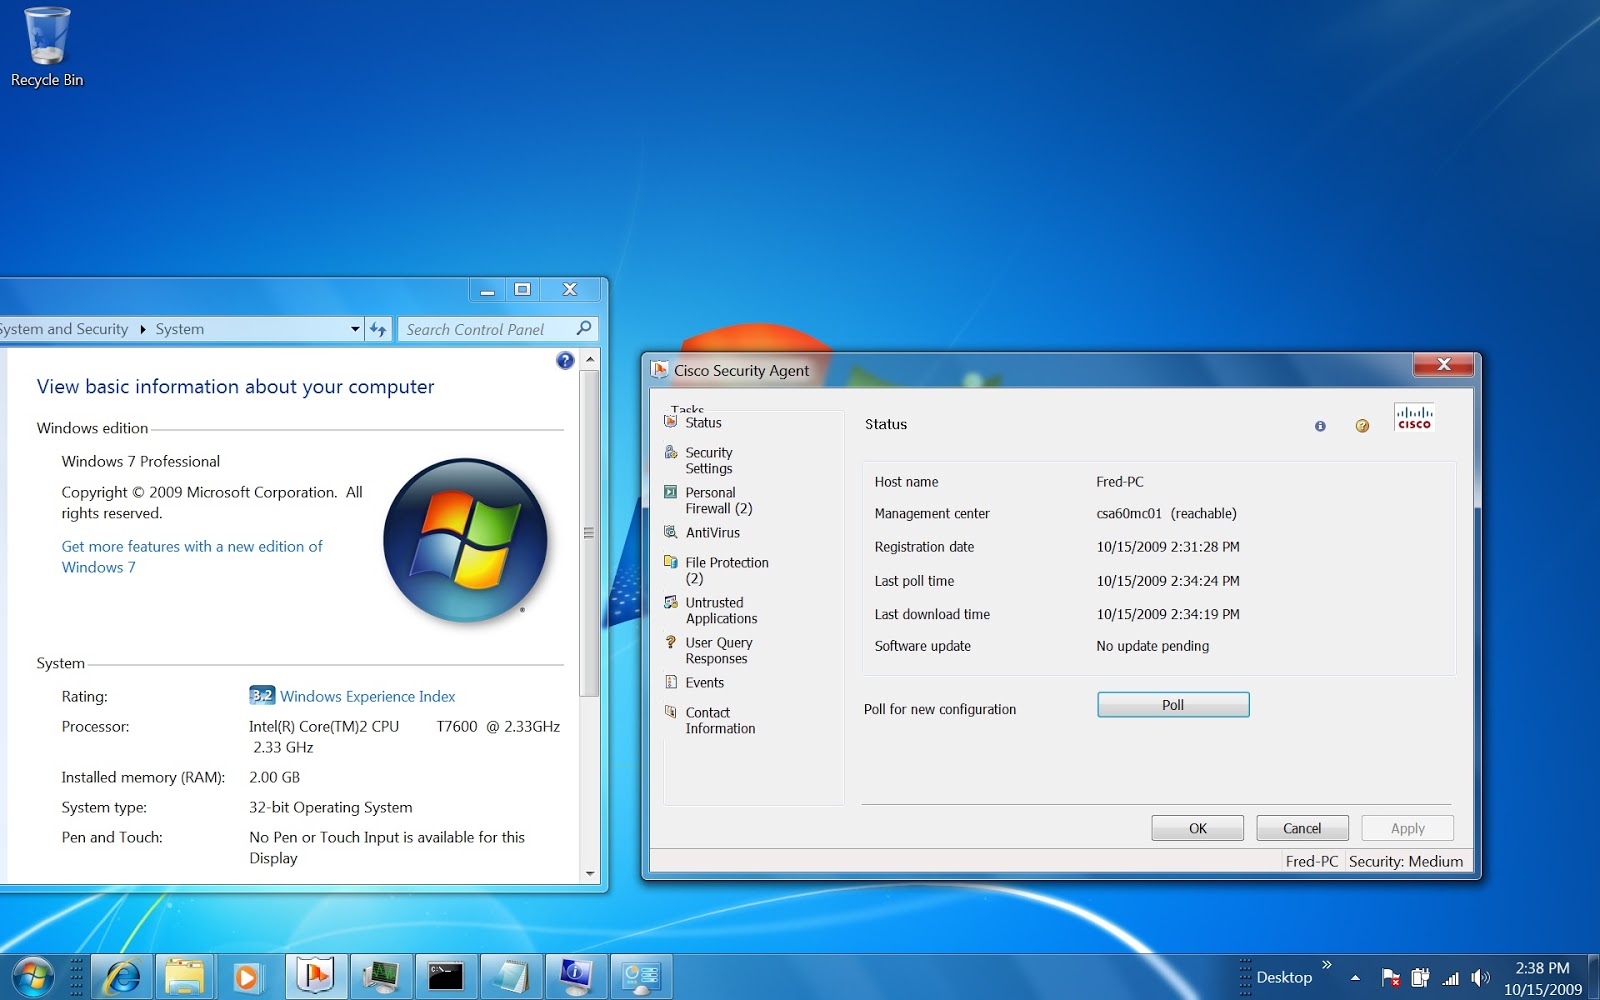
Task: Open the System window help icon
Action: 565,361
